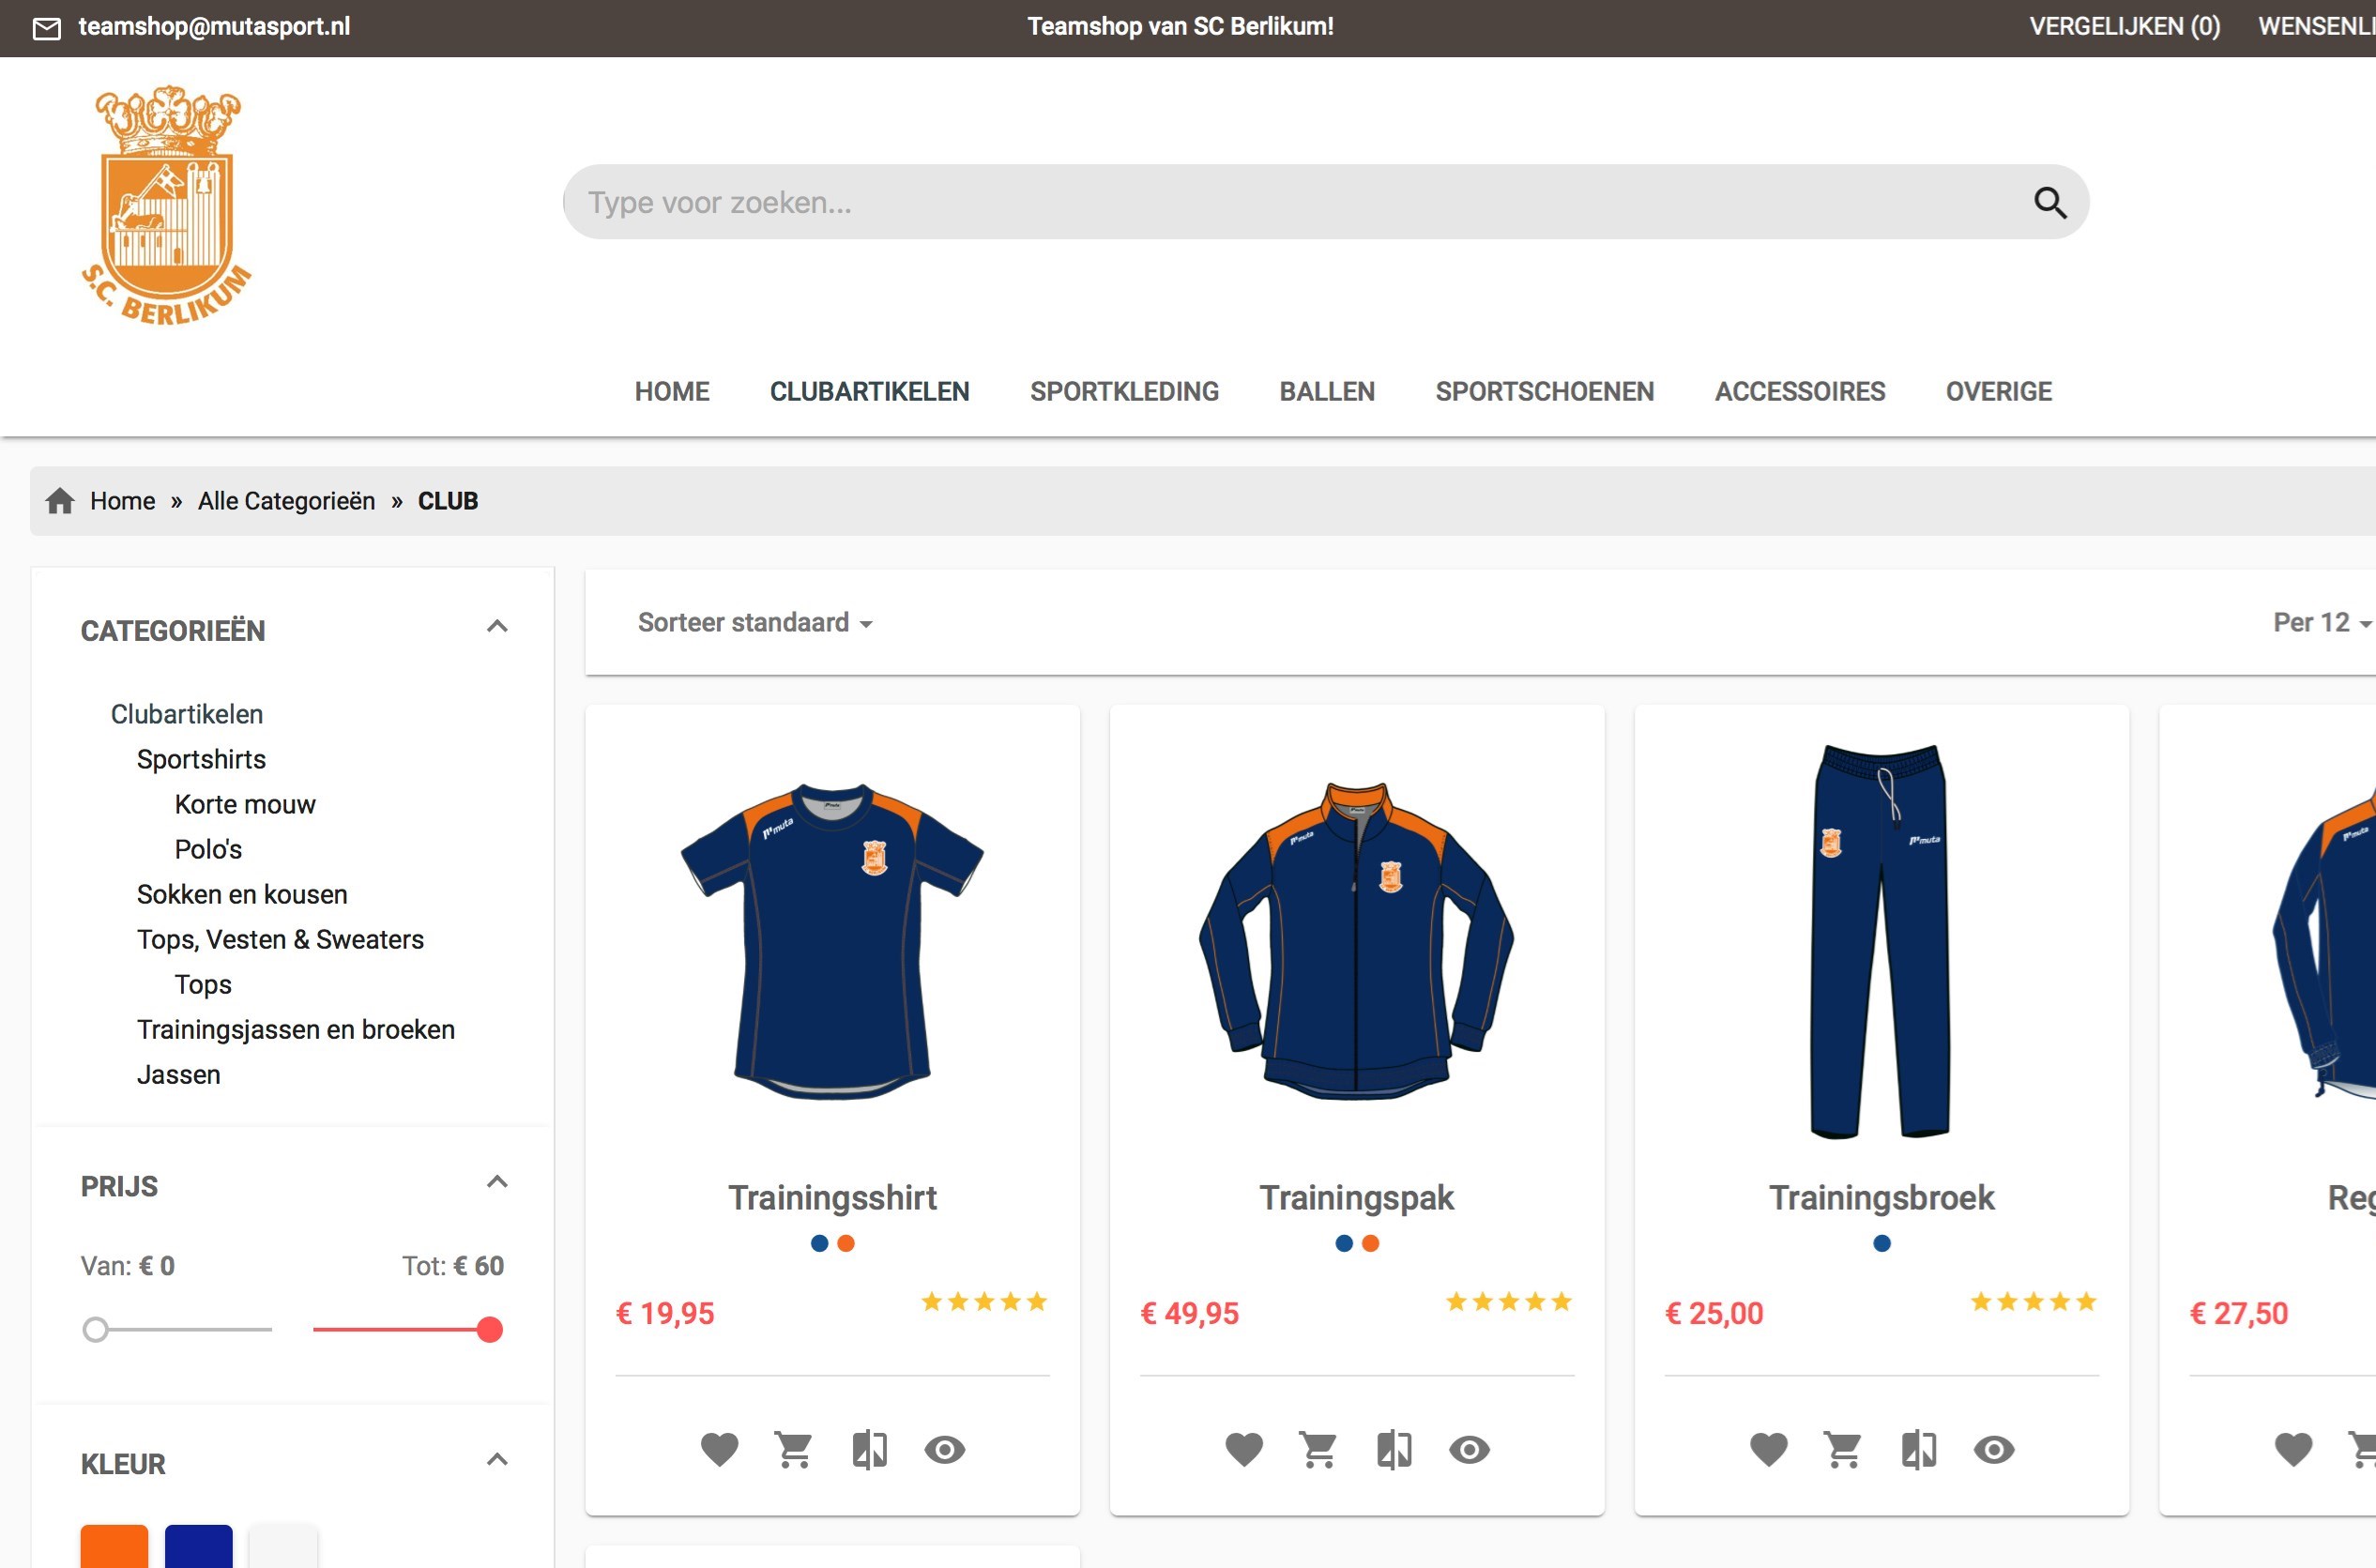The width and height of the screenshot is (2376, 1568).
Task: Open the Vergelijken (0) link
Action: 2124,26
